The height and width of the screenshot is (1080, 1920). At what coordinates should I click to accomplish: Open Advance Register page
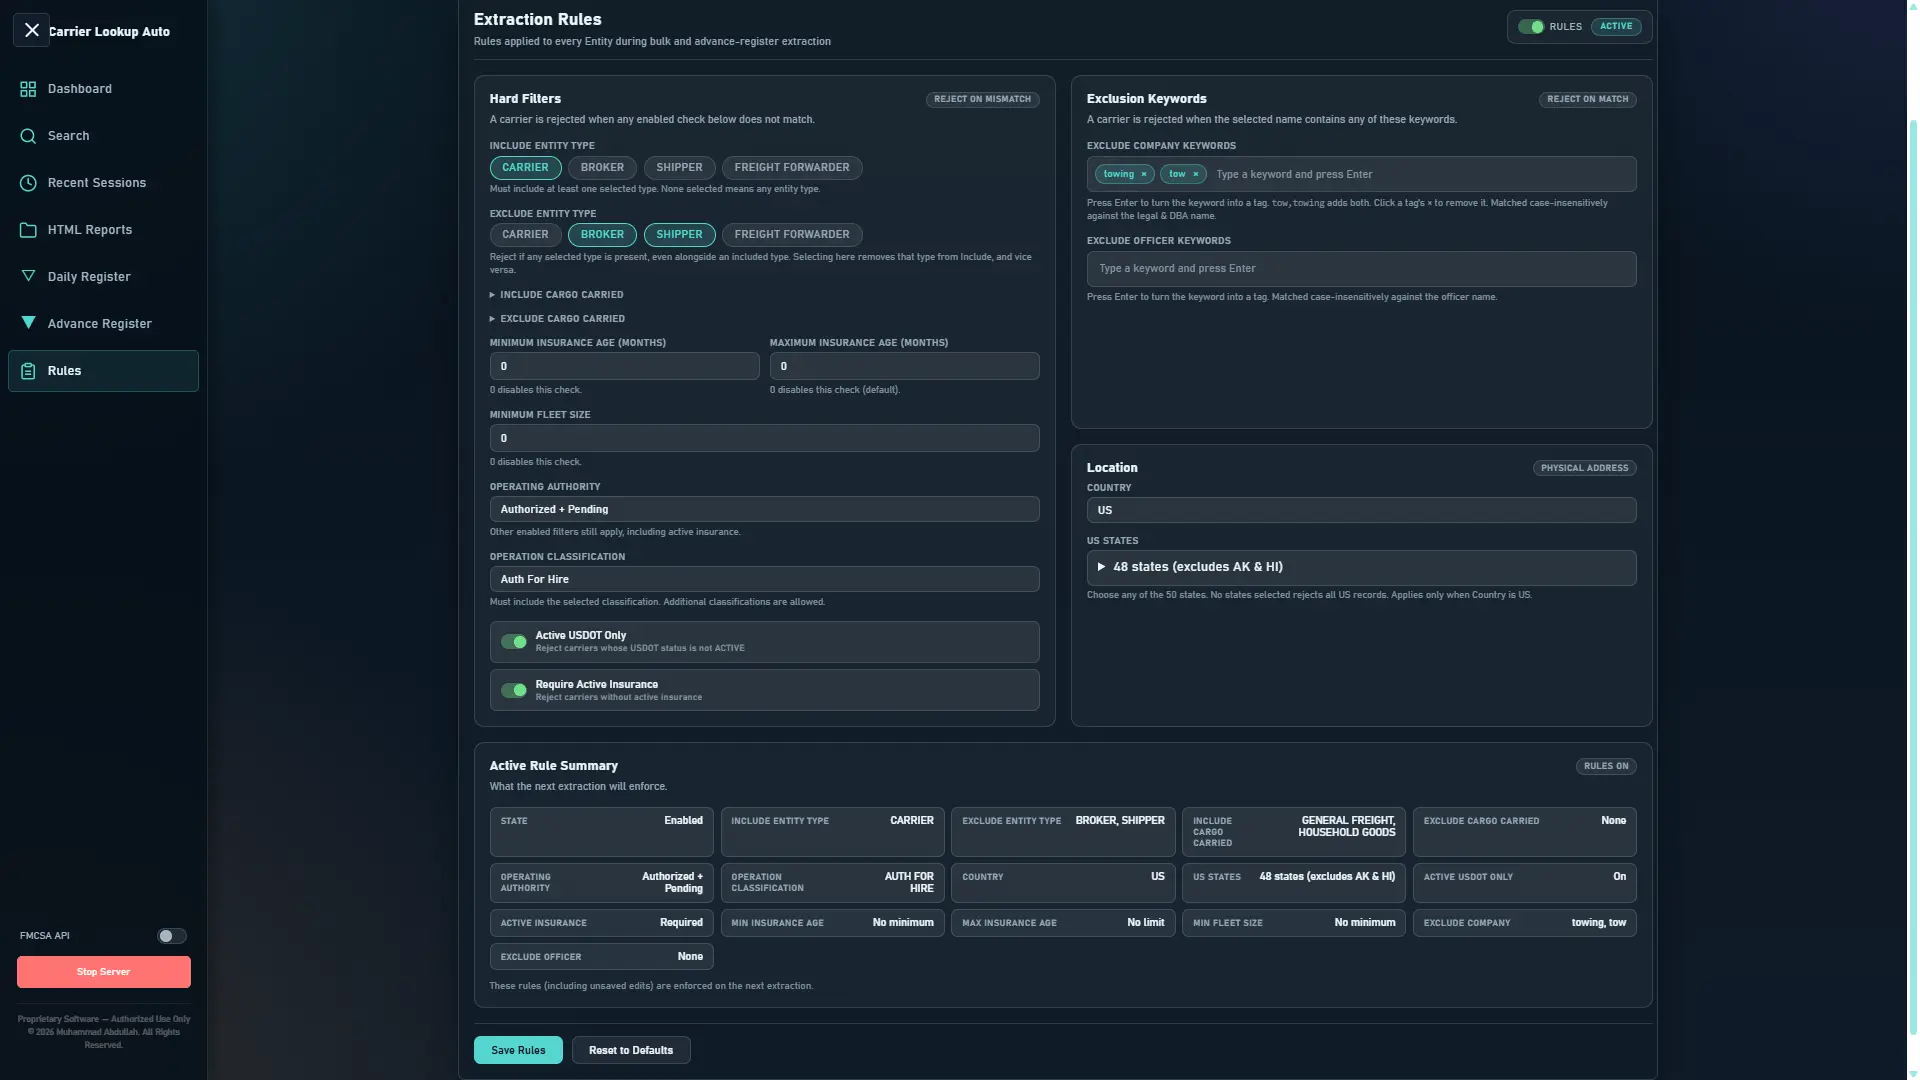103,324
